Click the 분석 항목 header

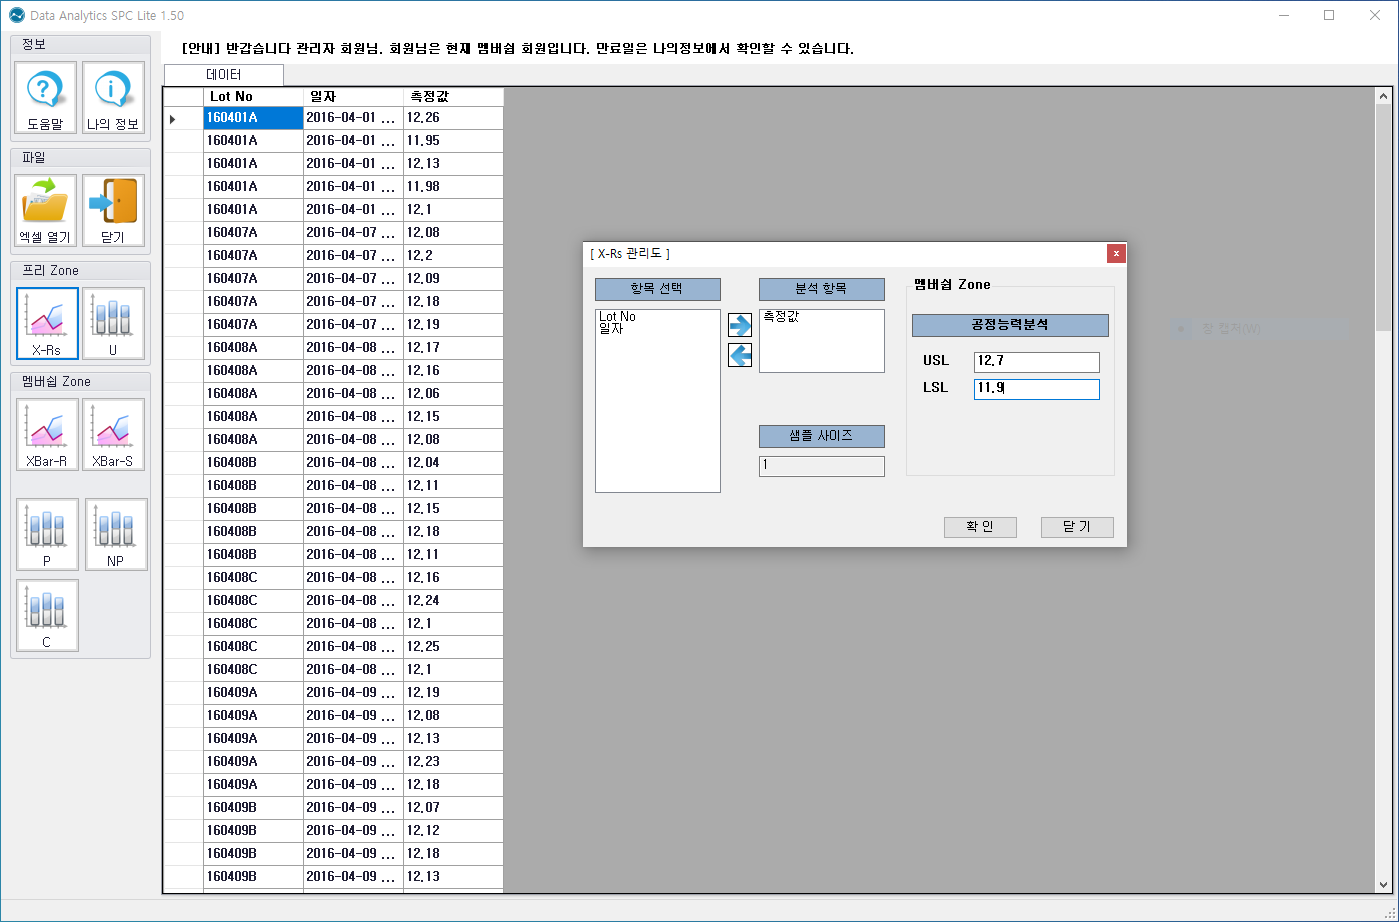822,289
